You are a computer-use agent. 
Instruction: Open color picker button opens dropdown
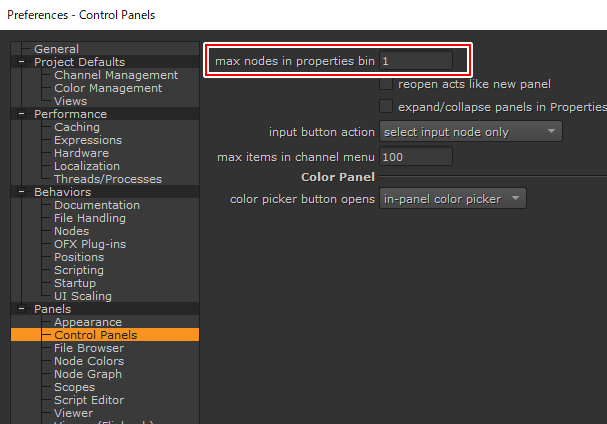(x=453, y=199)
